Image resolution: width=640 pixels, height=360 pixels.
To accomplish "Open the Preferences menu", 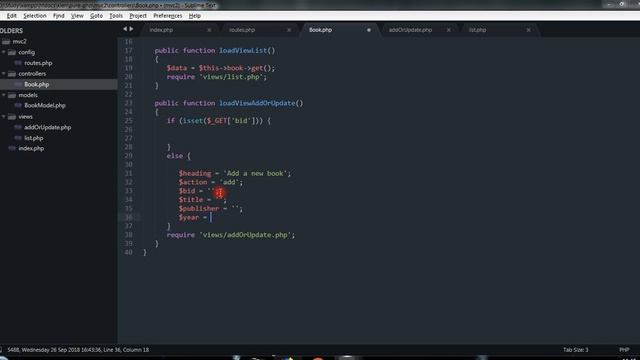I will pyautogui.click(x=167, y=16).
